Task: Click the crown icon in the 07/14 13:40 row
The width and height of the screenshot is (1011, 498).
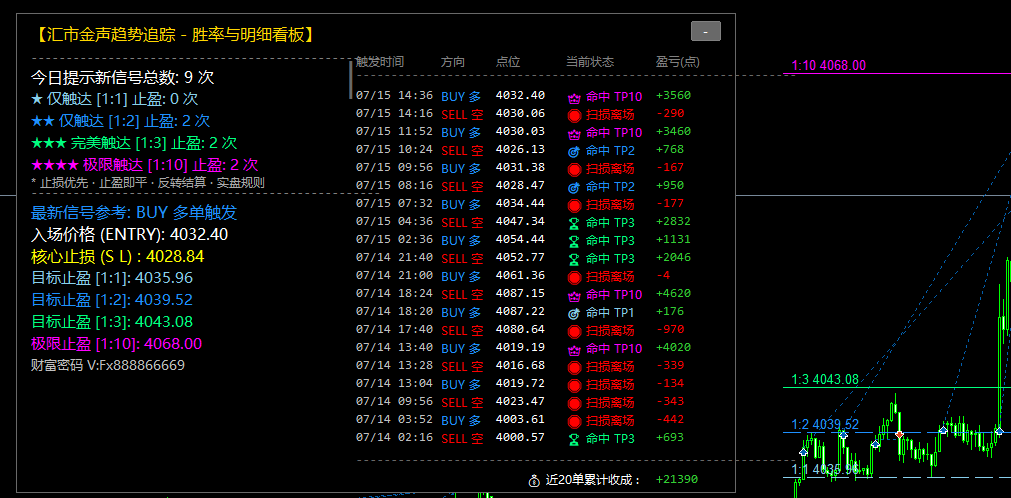Action: 574,350
